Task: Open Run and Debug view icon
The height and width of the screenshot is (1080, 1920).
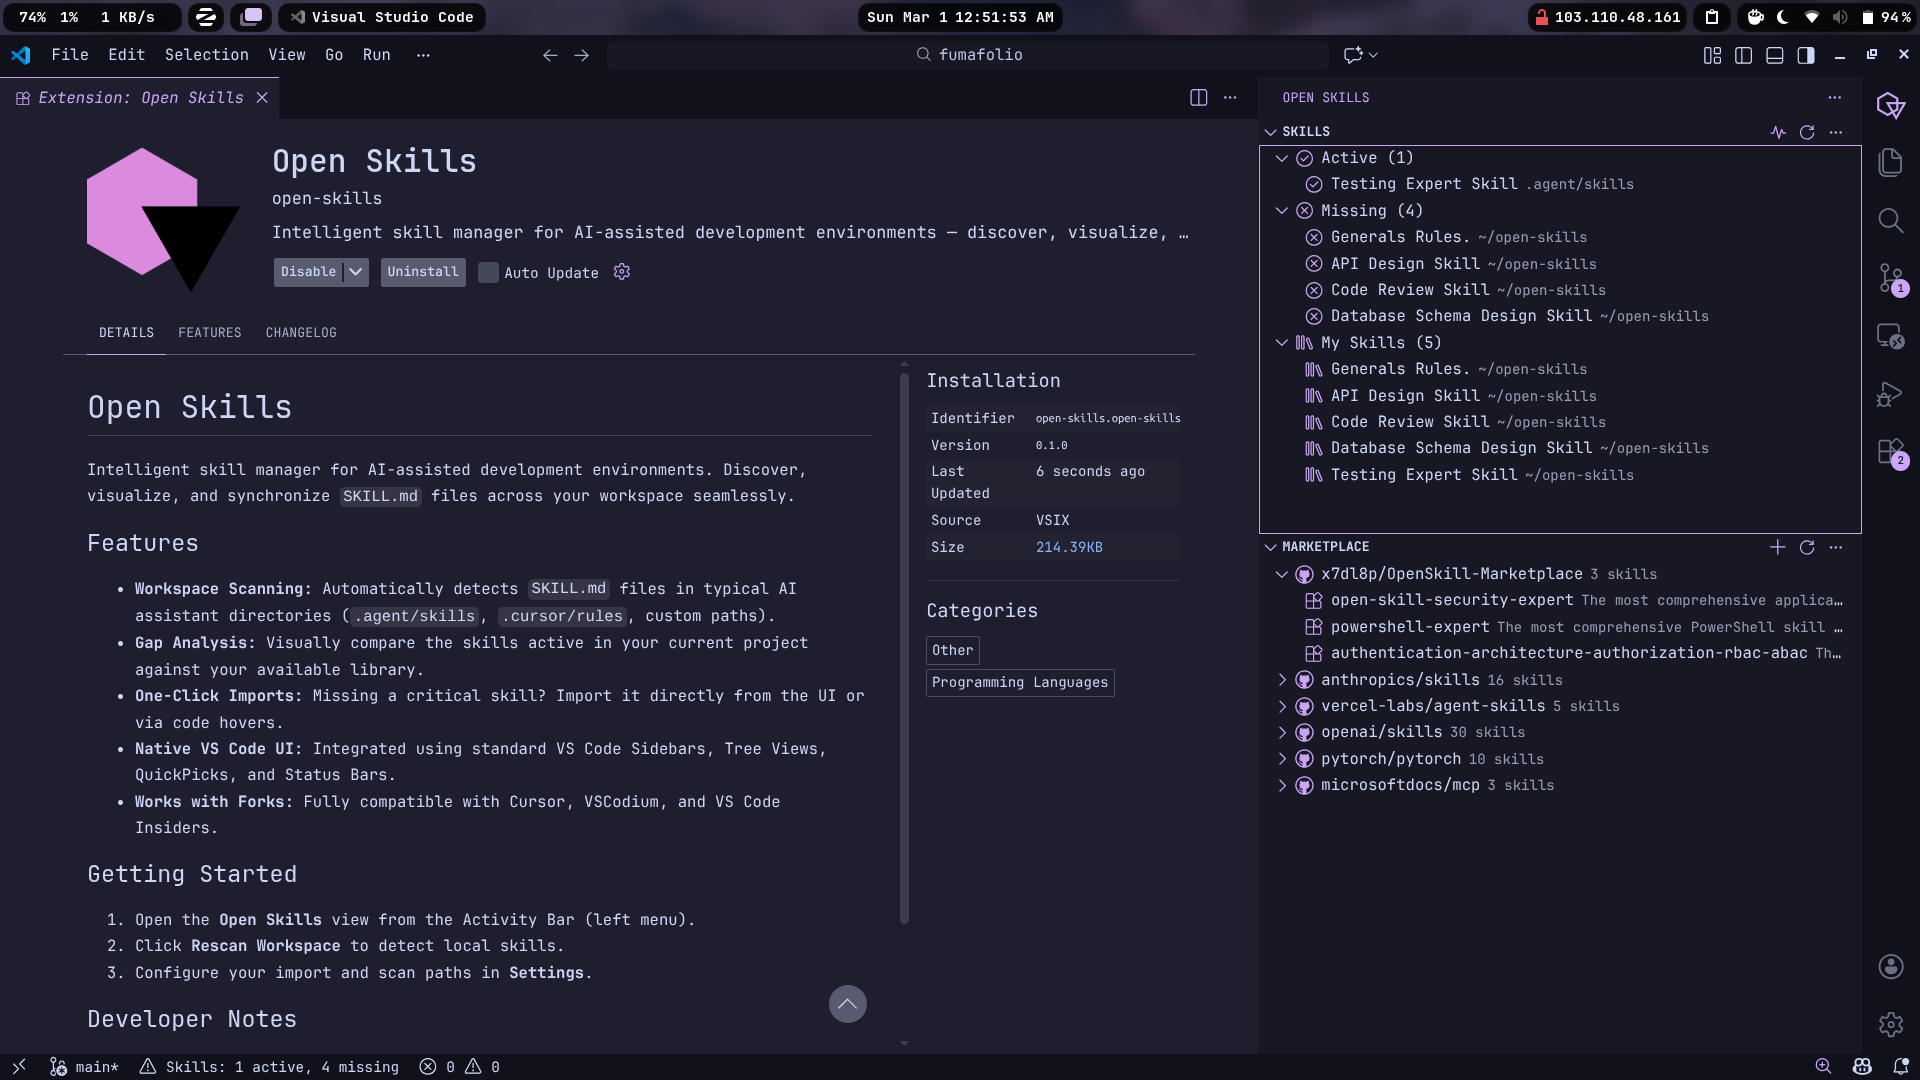Action: [1890, 394]
